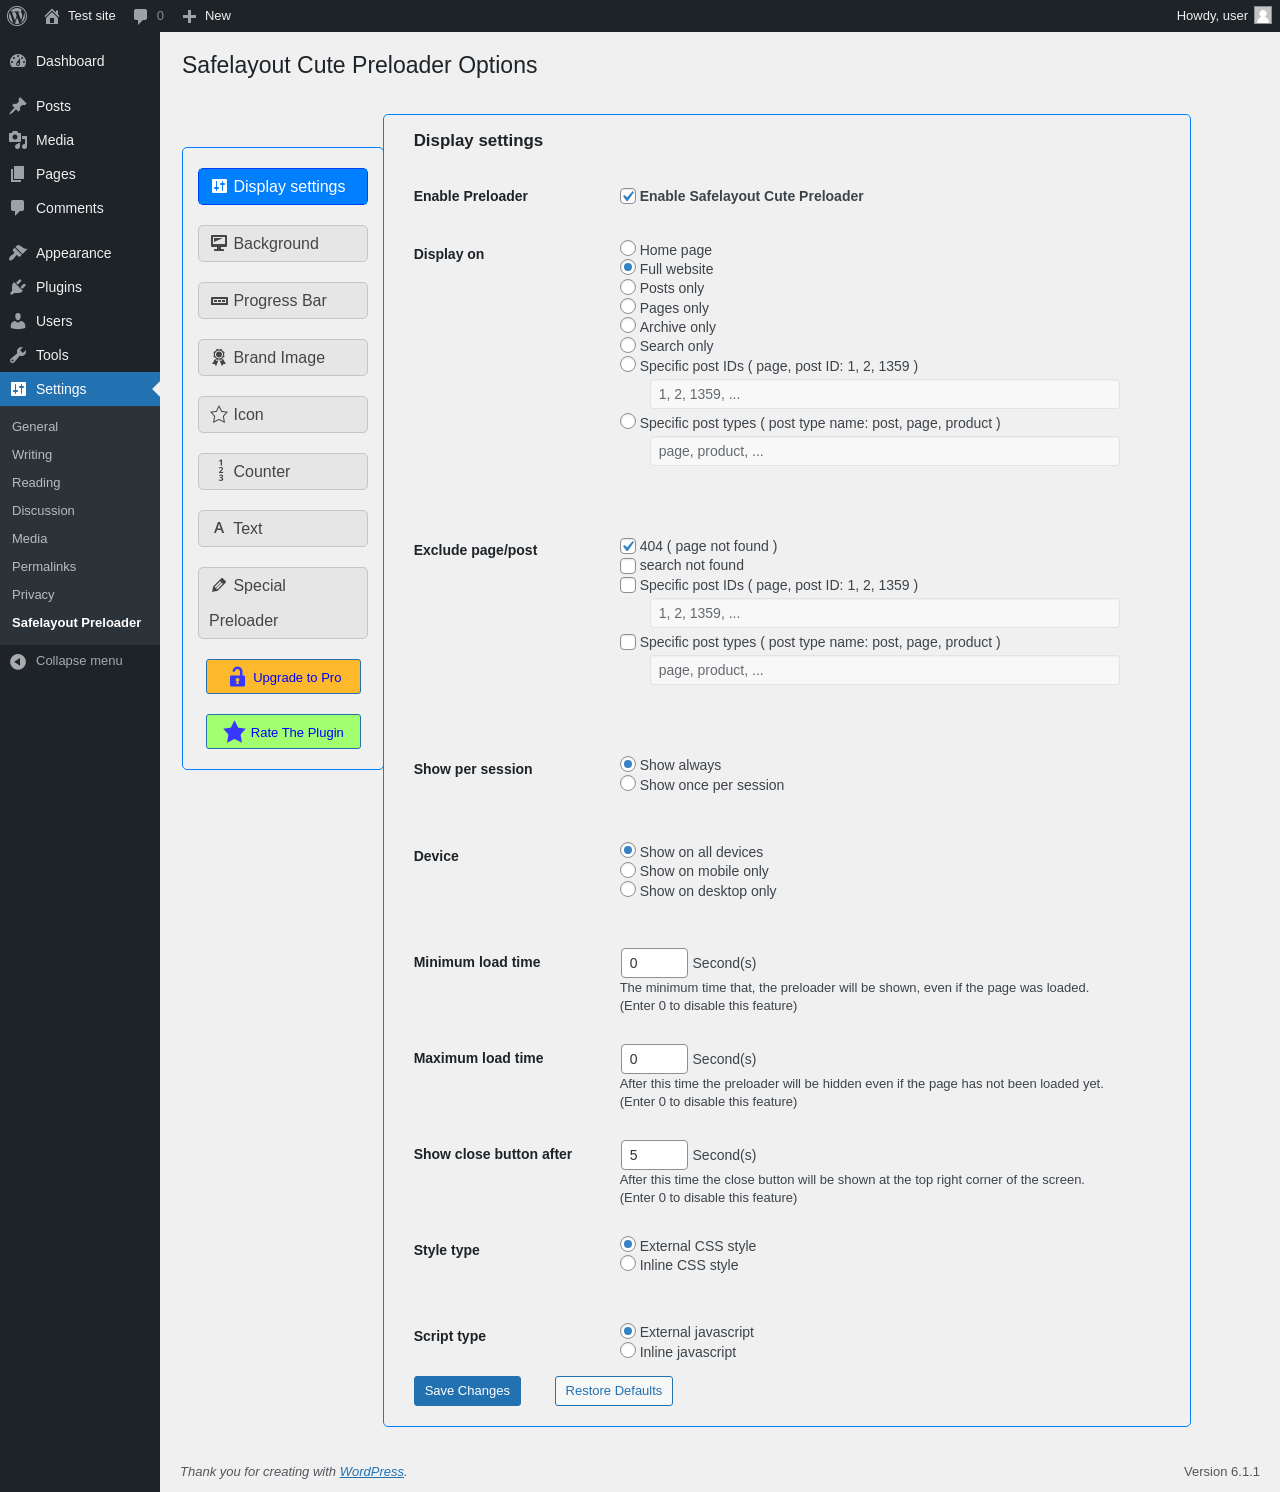Select Show once per session
Image resolution: width=1280 pixels, height=1492 pixels.
click(x=628, y=783)
